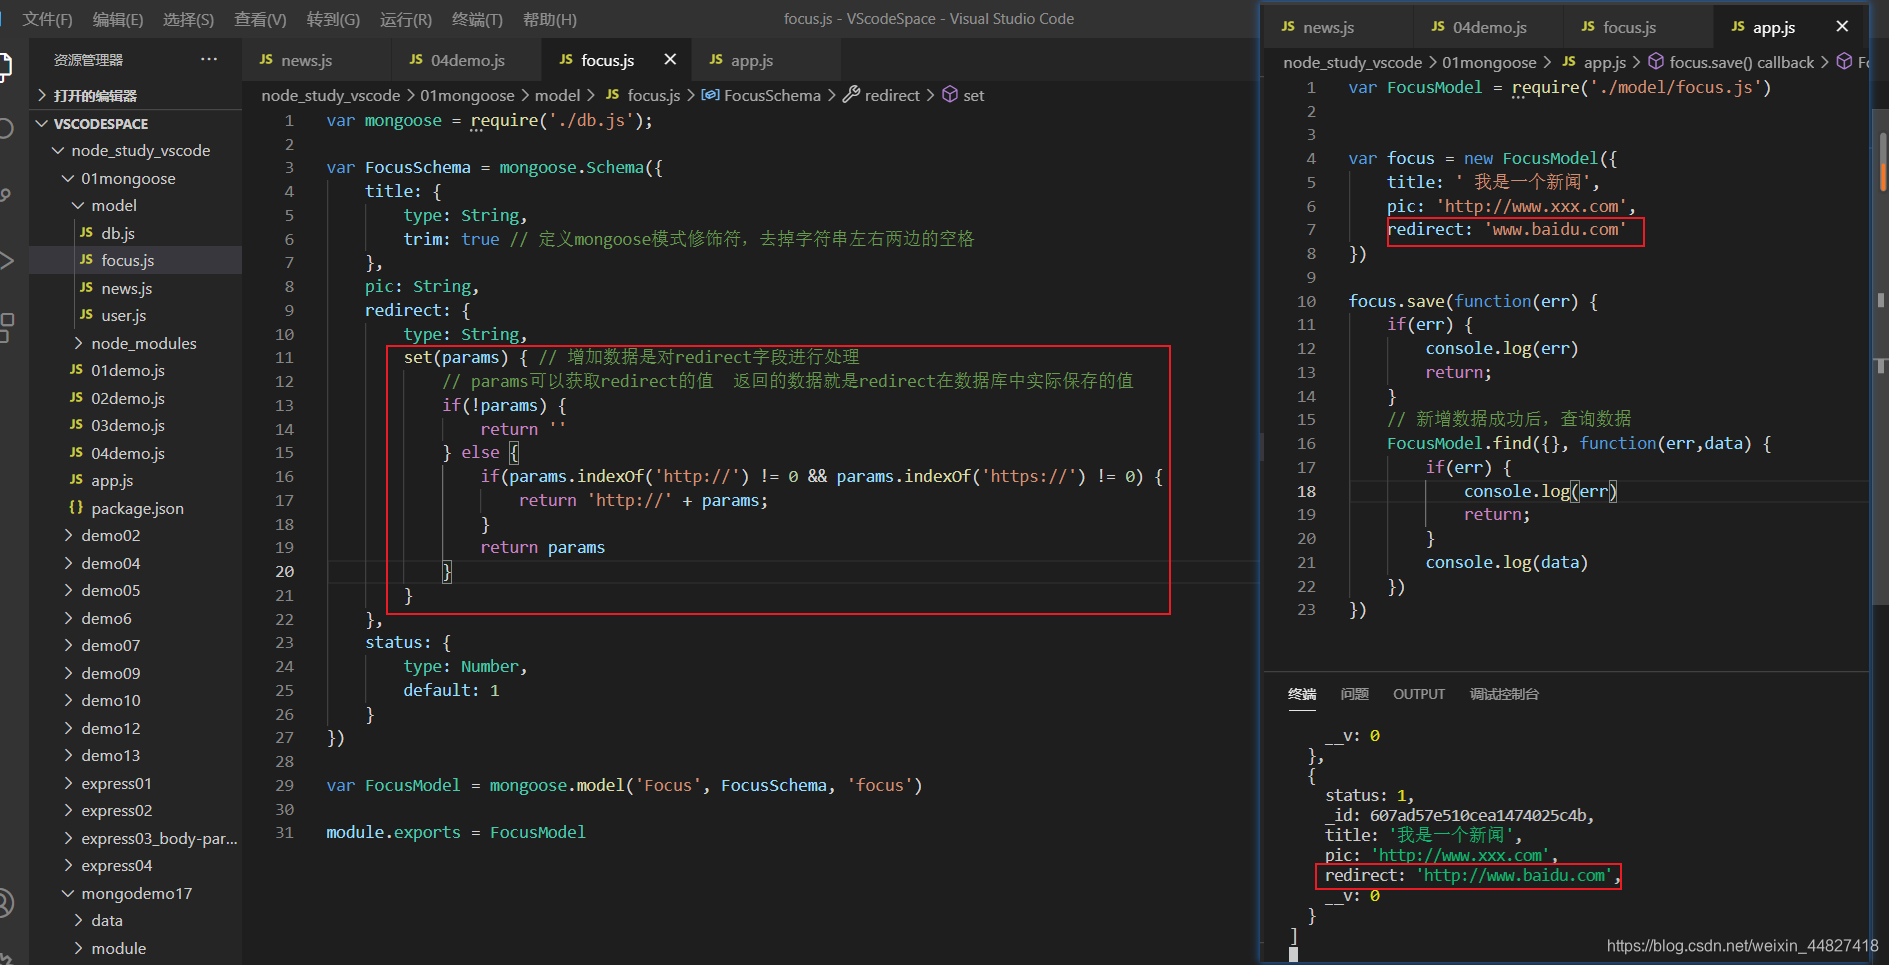Expand the demo04 folder
1889x965 pixels.
[136, 563]
